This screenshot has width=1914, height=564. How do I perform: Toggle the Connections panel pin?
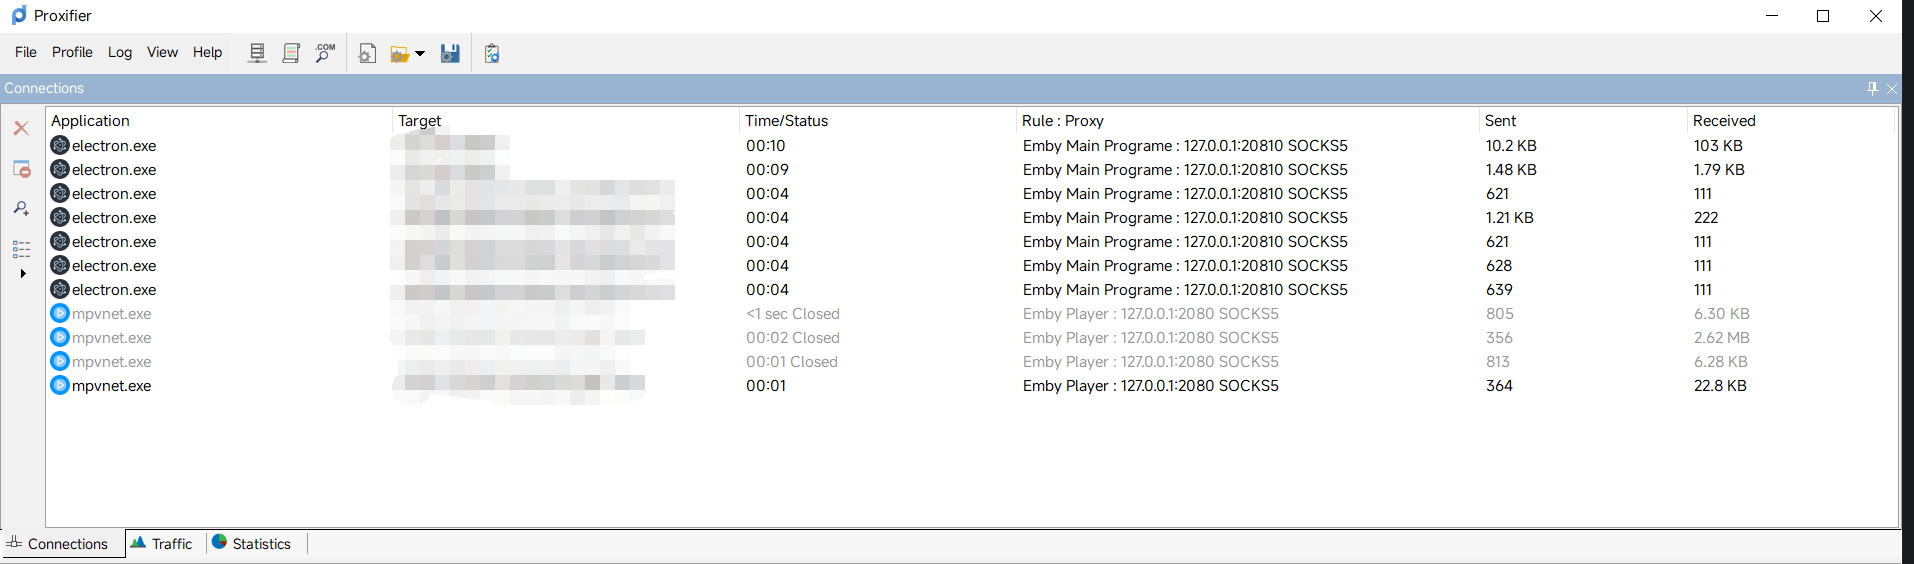pos(1872,89)
